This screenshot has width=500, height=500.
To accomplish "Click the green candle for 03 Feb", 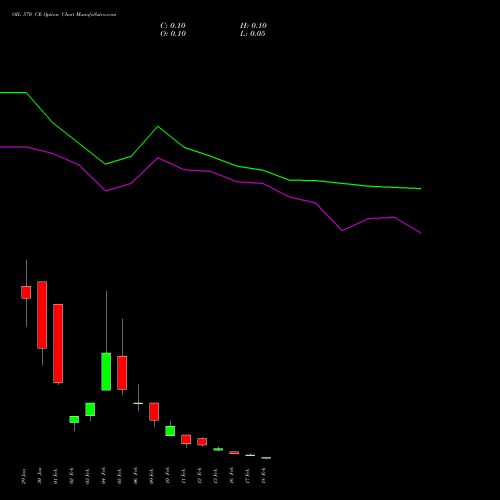I will [90, 409].
